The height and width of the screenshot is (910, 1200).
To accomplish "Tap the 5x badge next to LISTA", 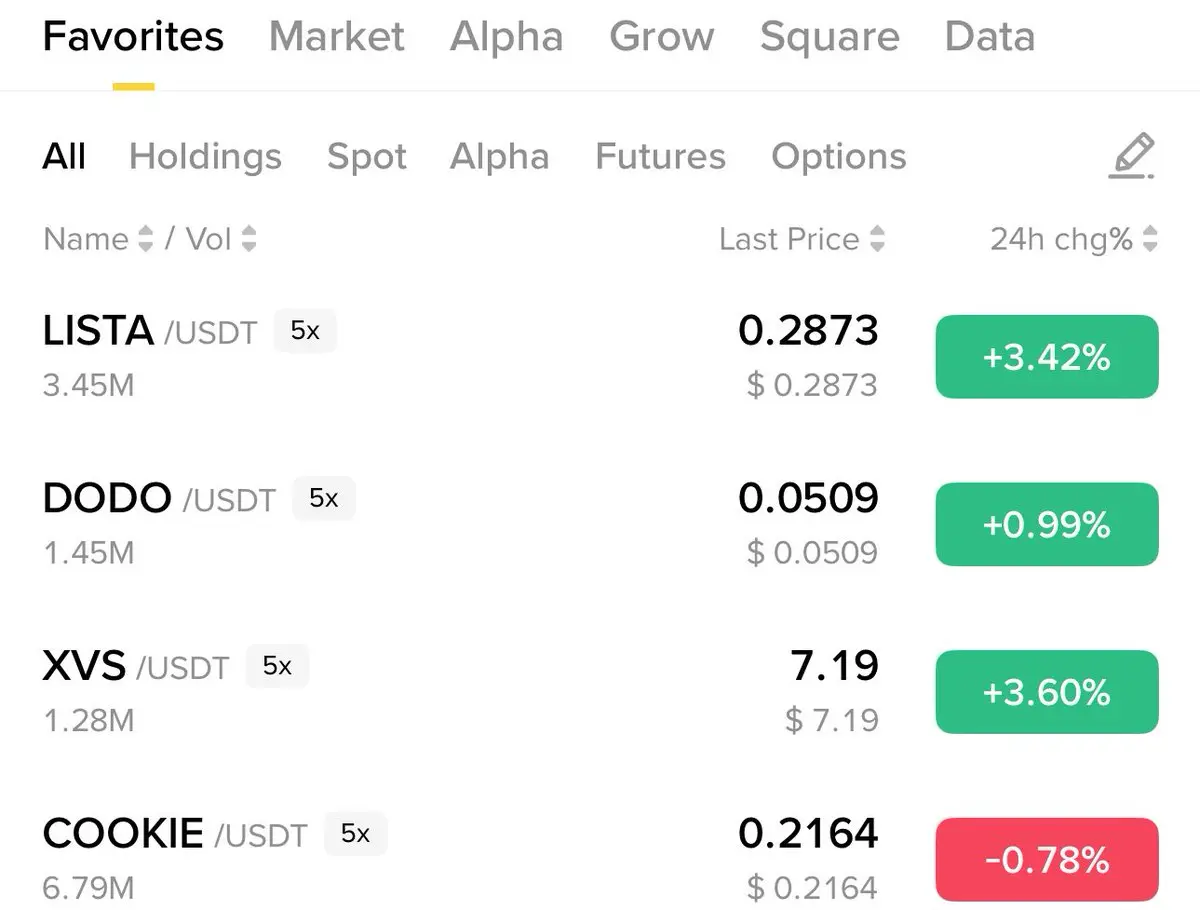I will pyautogui.click(x=305, y=331).
